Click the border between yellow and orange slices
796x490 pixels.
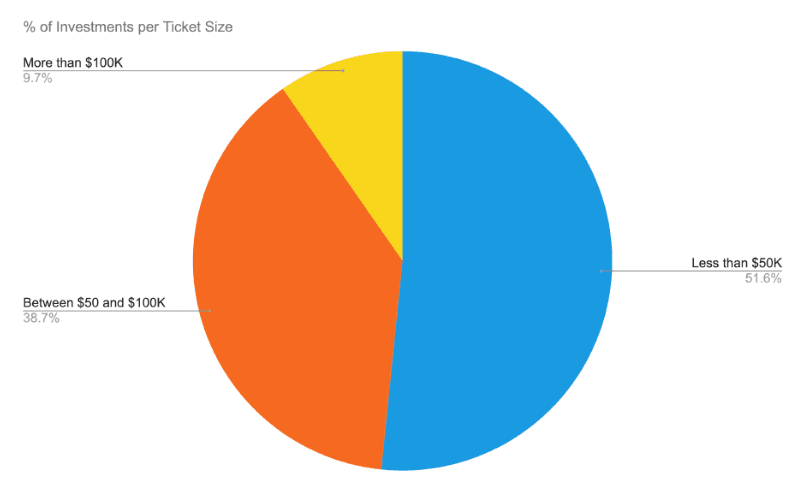[x=343, y=176]
